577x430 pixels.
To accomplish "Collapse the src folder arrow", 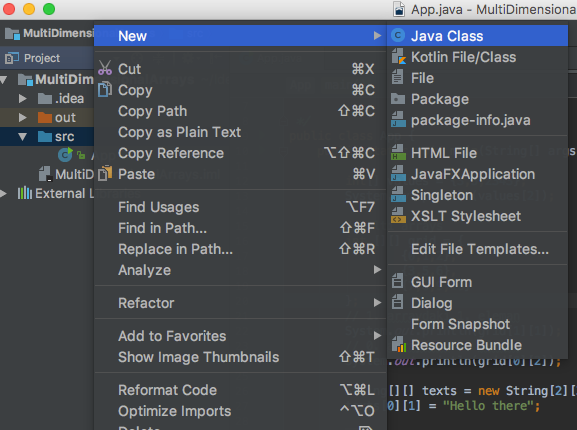I will (x=22, y=137).
